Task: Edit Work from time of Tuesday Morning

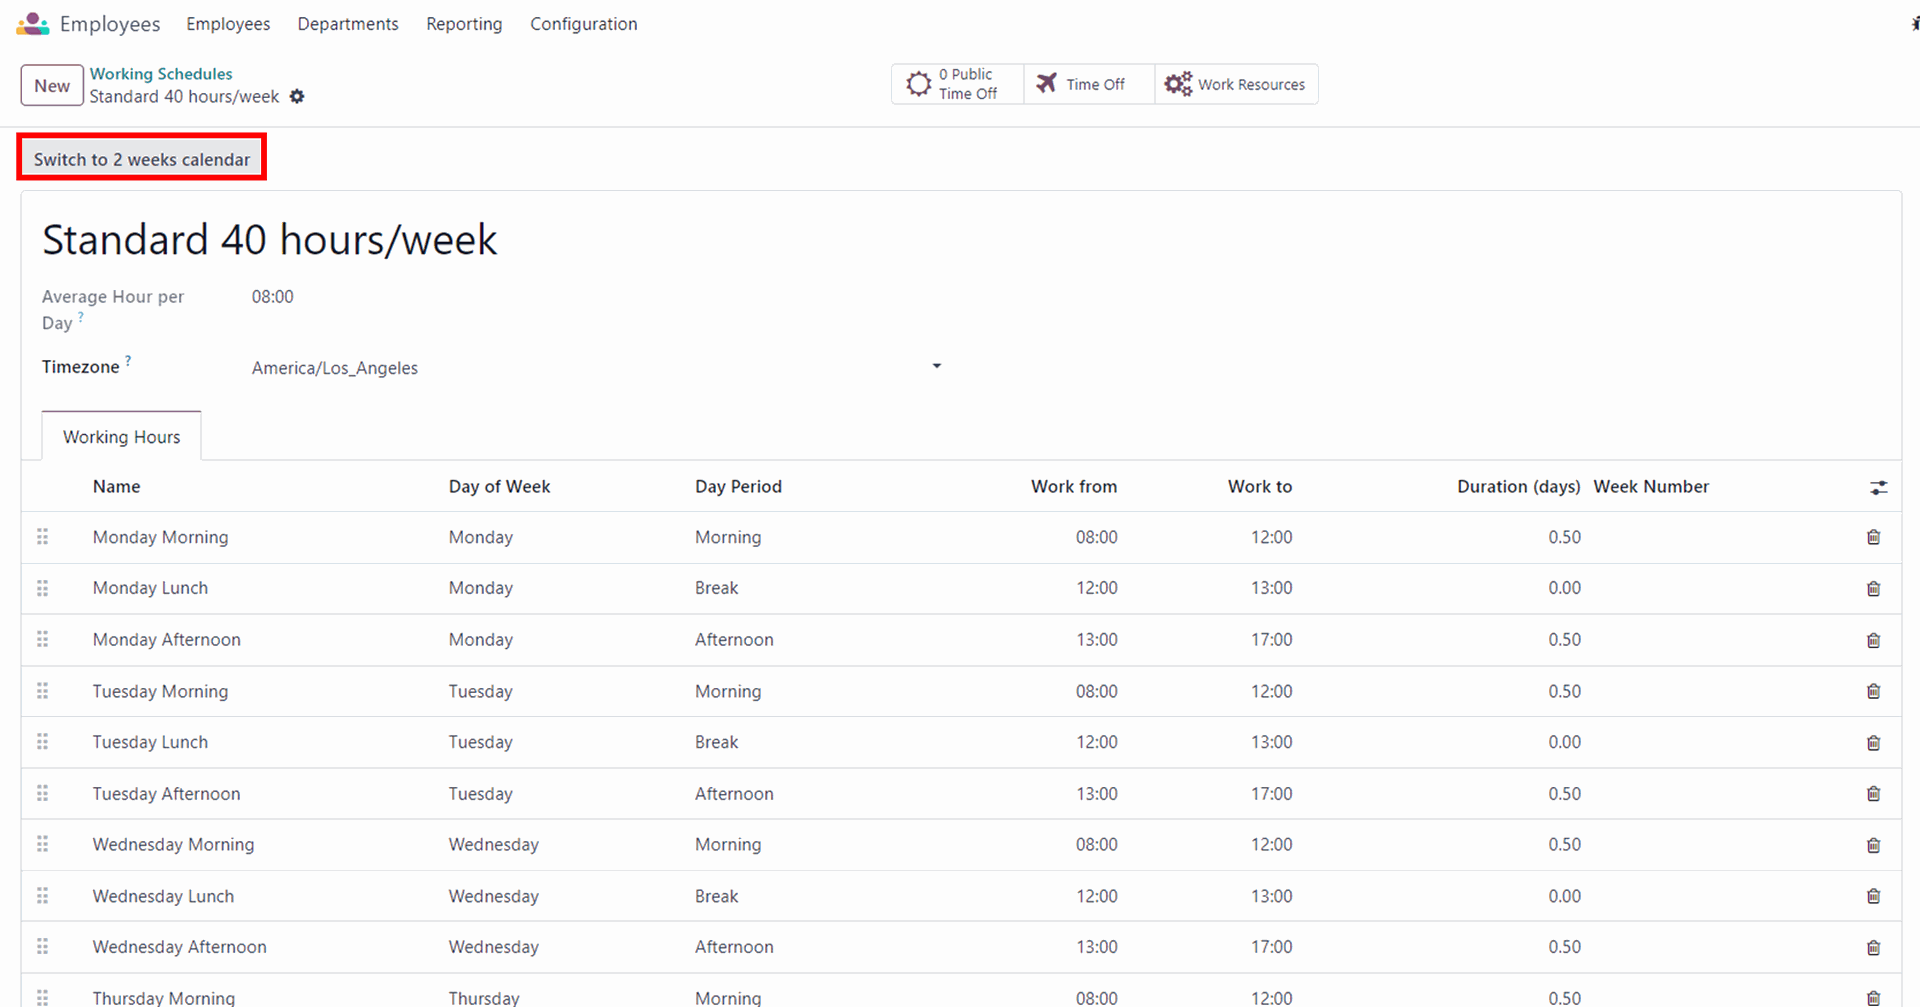Action: point(1096,691)
